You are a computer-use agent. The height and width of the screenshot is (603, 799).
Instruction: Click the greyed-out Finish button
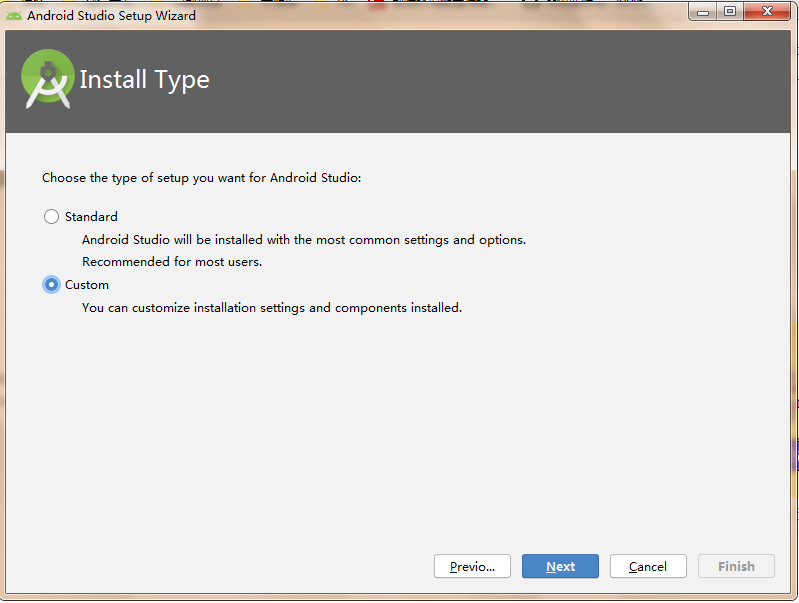click(x=736, y=566)
